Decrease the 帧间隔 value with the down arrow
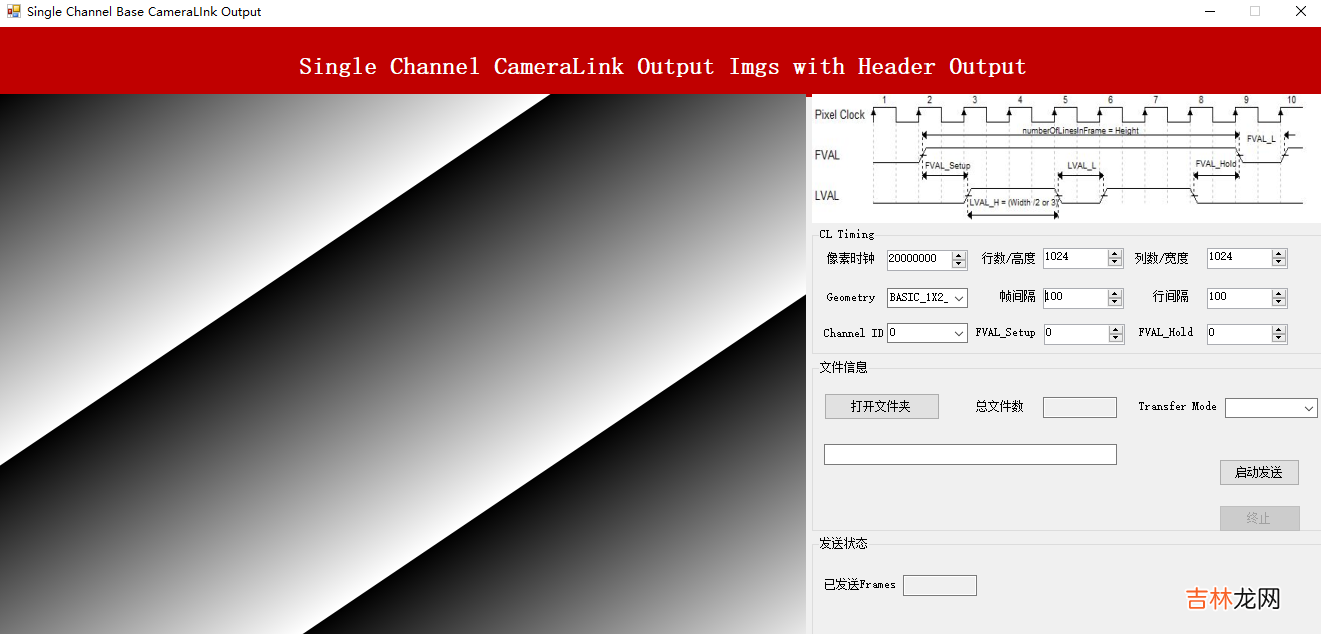 click(1115, 302)
